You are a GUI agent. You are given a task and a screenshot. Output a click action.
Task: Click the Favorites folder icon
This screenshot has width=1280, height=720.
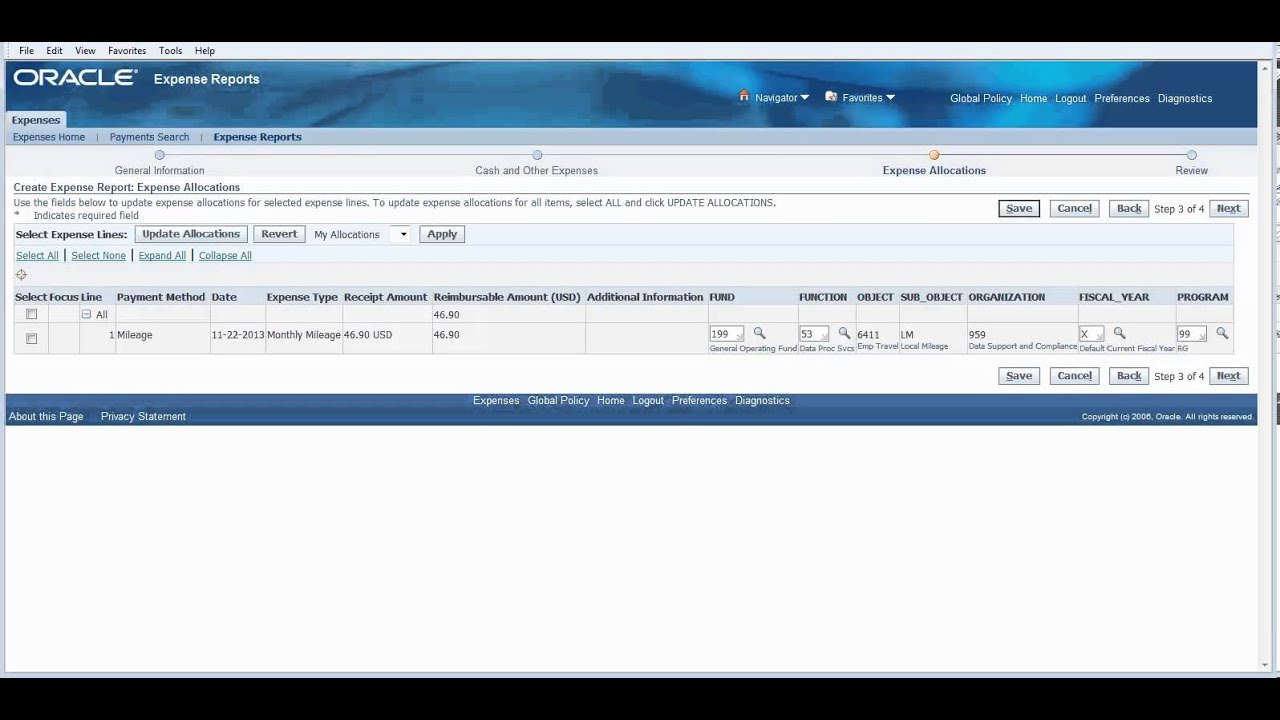pos(831,97)
